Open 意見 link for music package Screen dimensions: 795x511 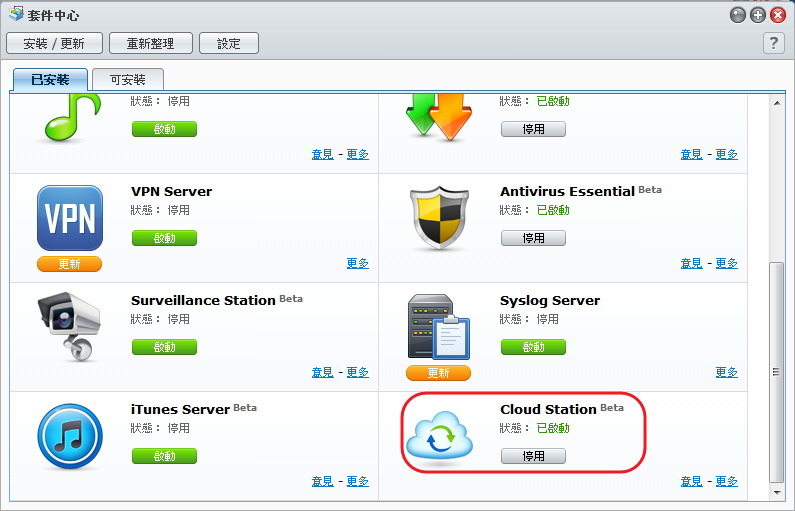(x=322, y=154)
